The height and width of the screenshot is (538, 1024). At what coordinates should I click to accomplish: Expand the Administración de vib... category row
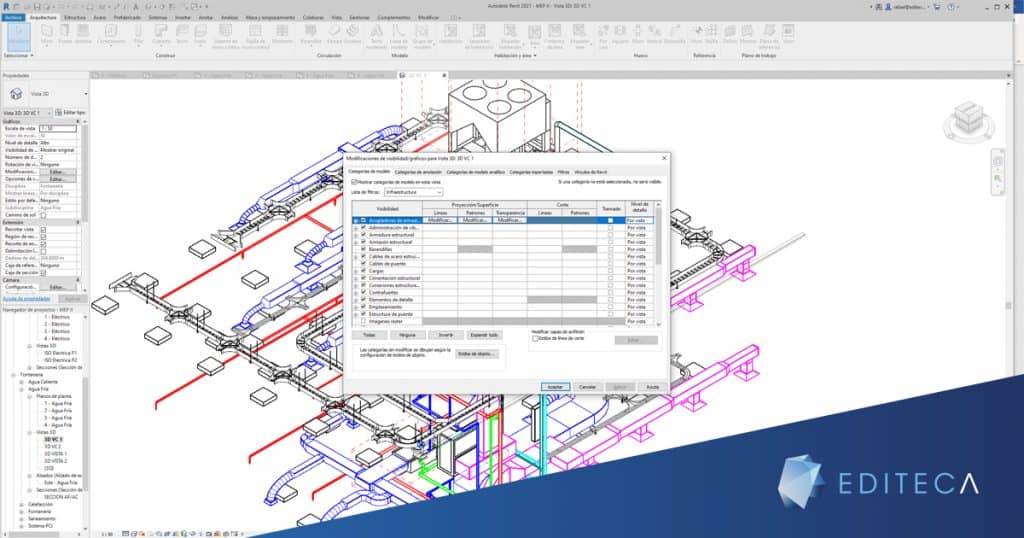(x=356, y=228)
